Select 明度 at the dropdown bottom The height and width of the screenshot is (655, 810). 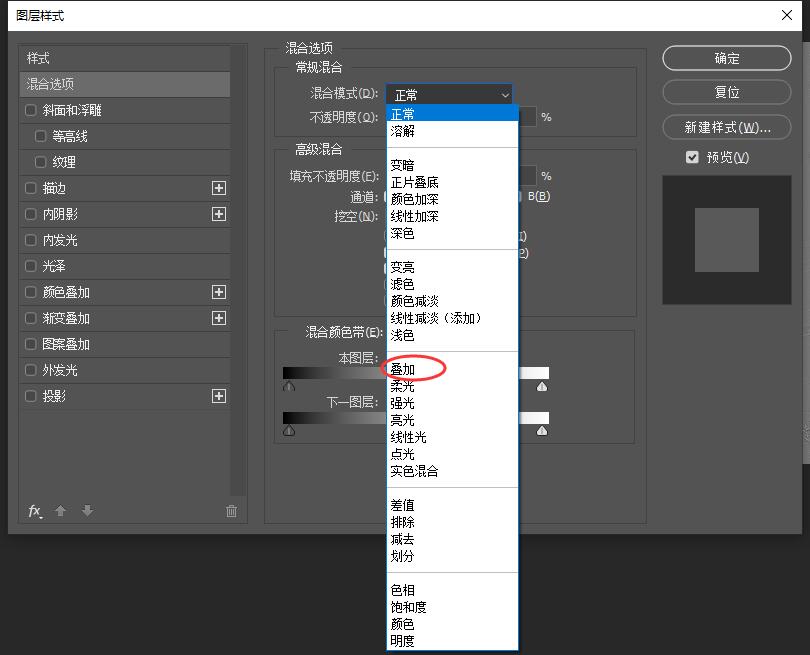[403, 640]
